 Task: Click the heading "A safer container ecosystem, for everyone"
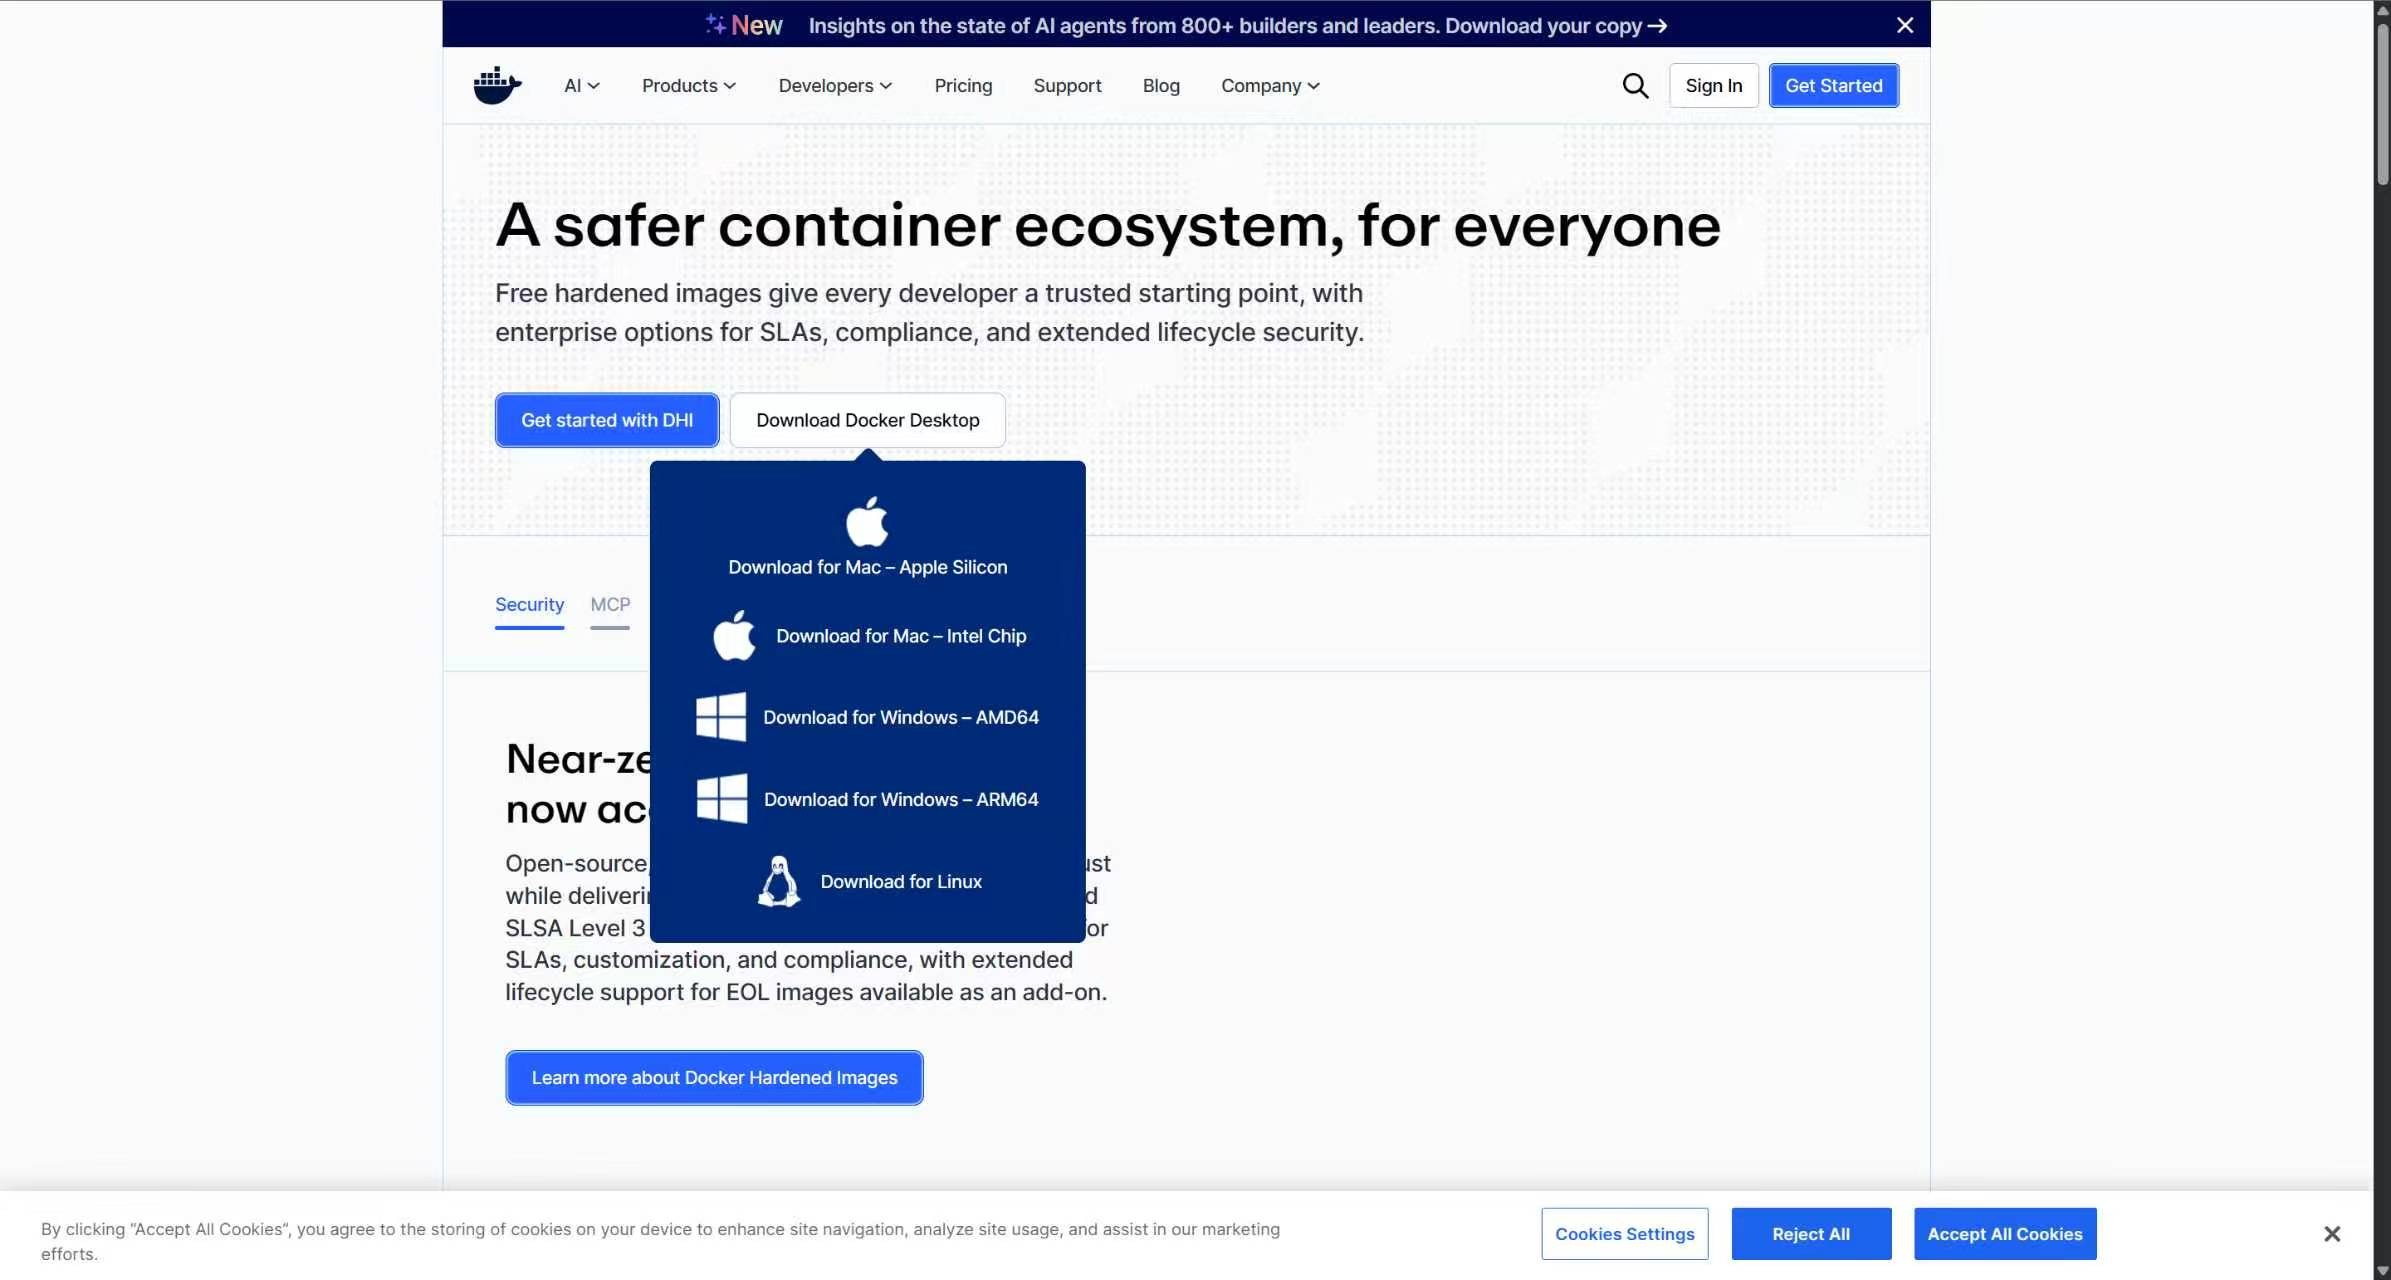click(1108, 226)
